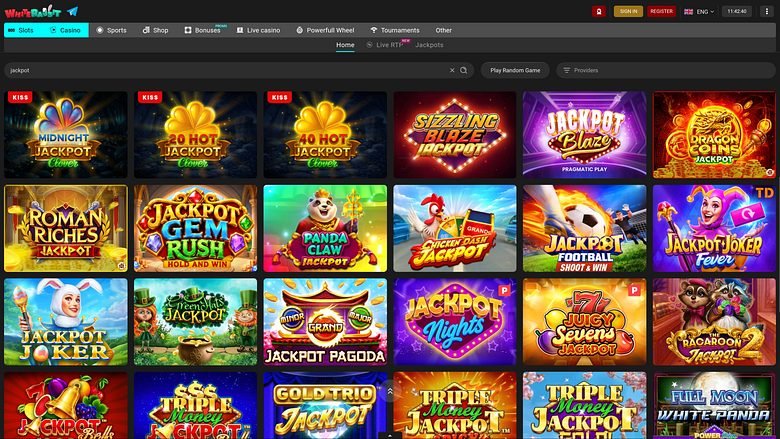Open Jackpot Bells game tile
Image resolution: width=780 pixels, height=439 pixels.
tap(66, 406)
